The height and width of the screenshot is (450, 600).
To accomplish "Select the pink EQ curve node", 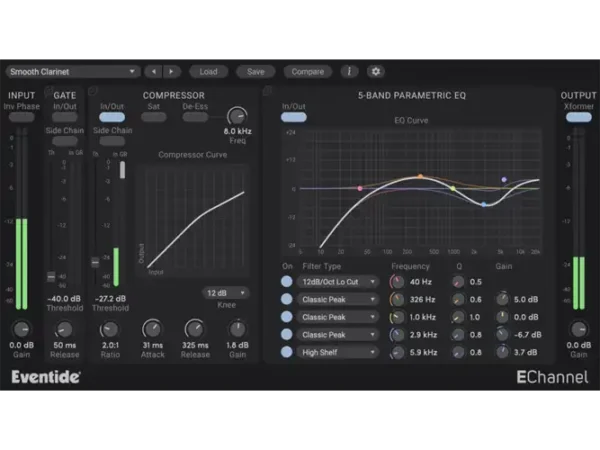I will pos(360,188).
